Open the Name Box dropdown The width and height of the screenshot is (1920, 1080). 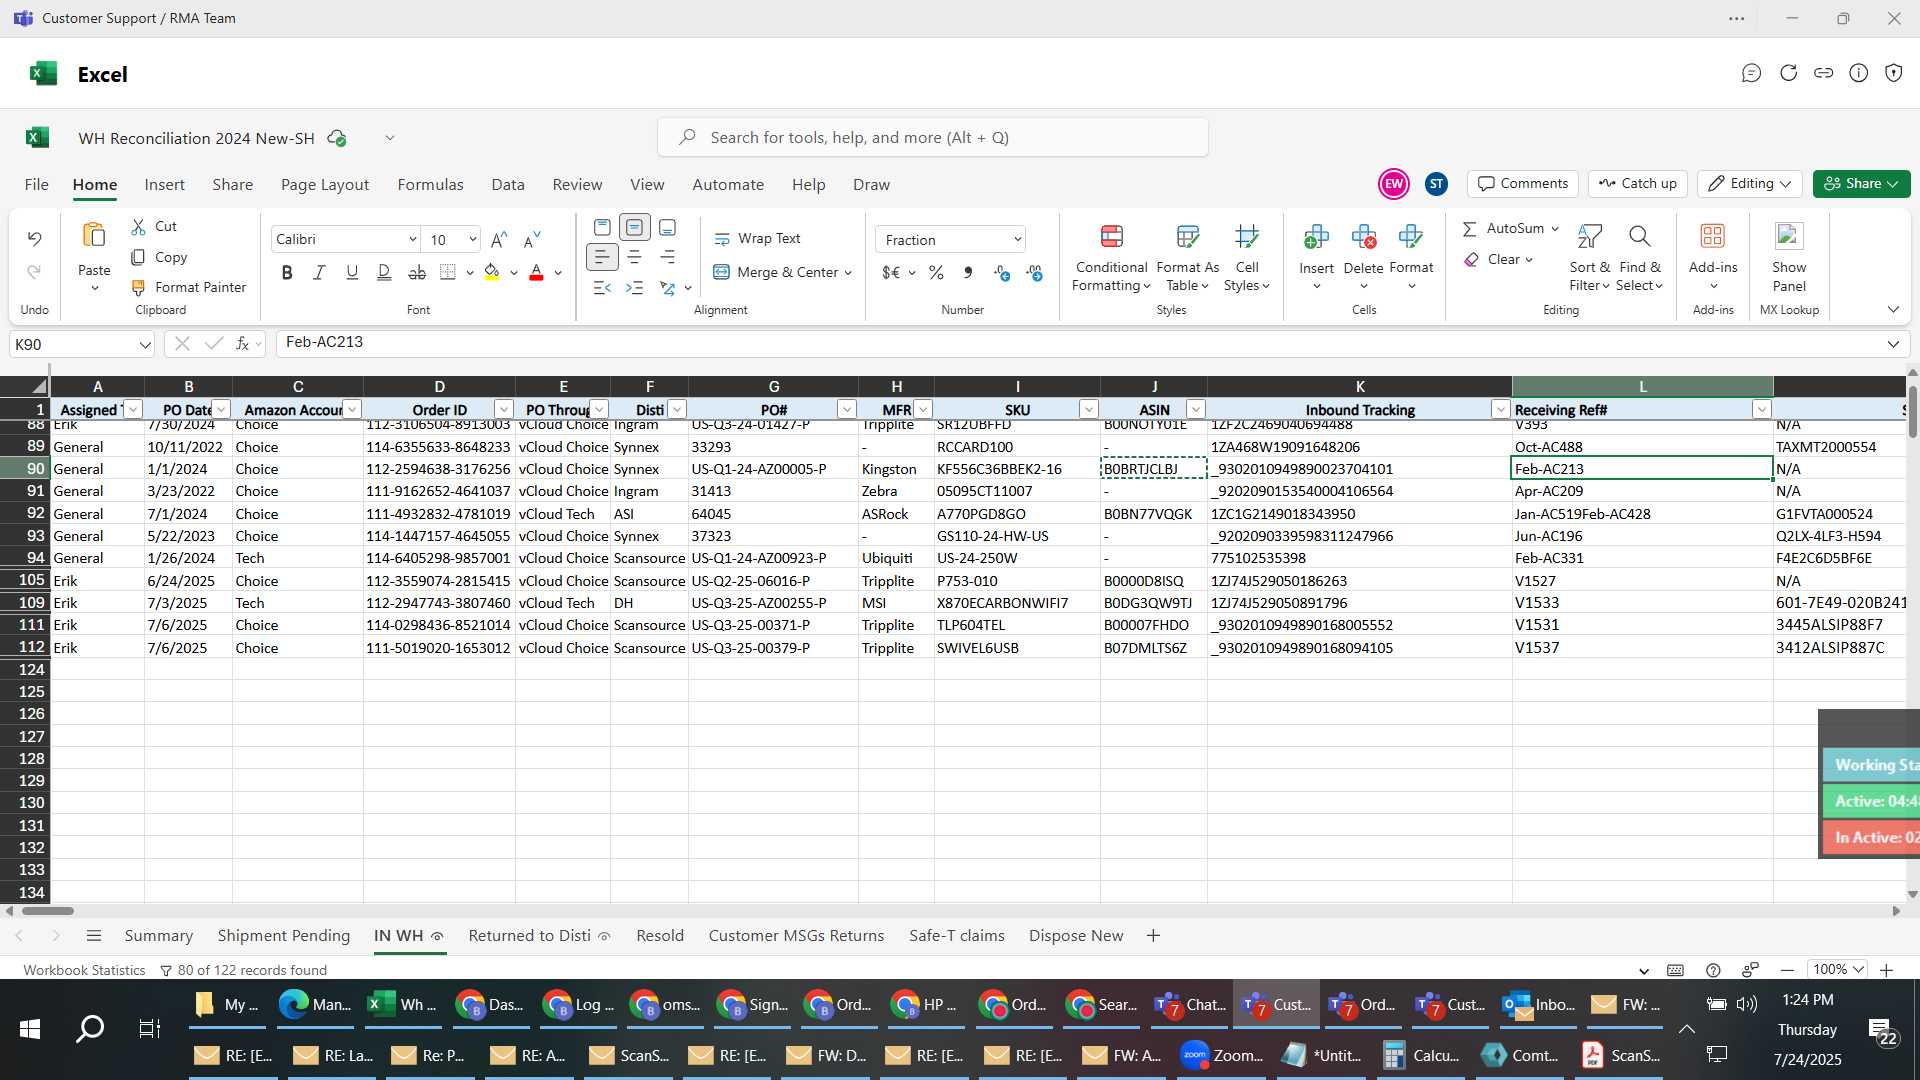tap(145, 345)
